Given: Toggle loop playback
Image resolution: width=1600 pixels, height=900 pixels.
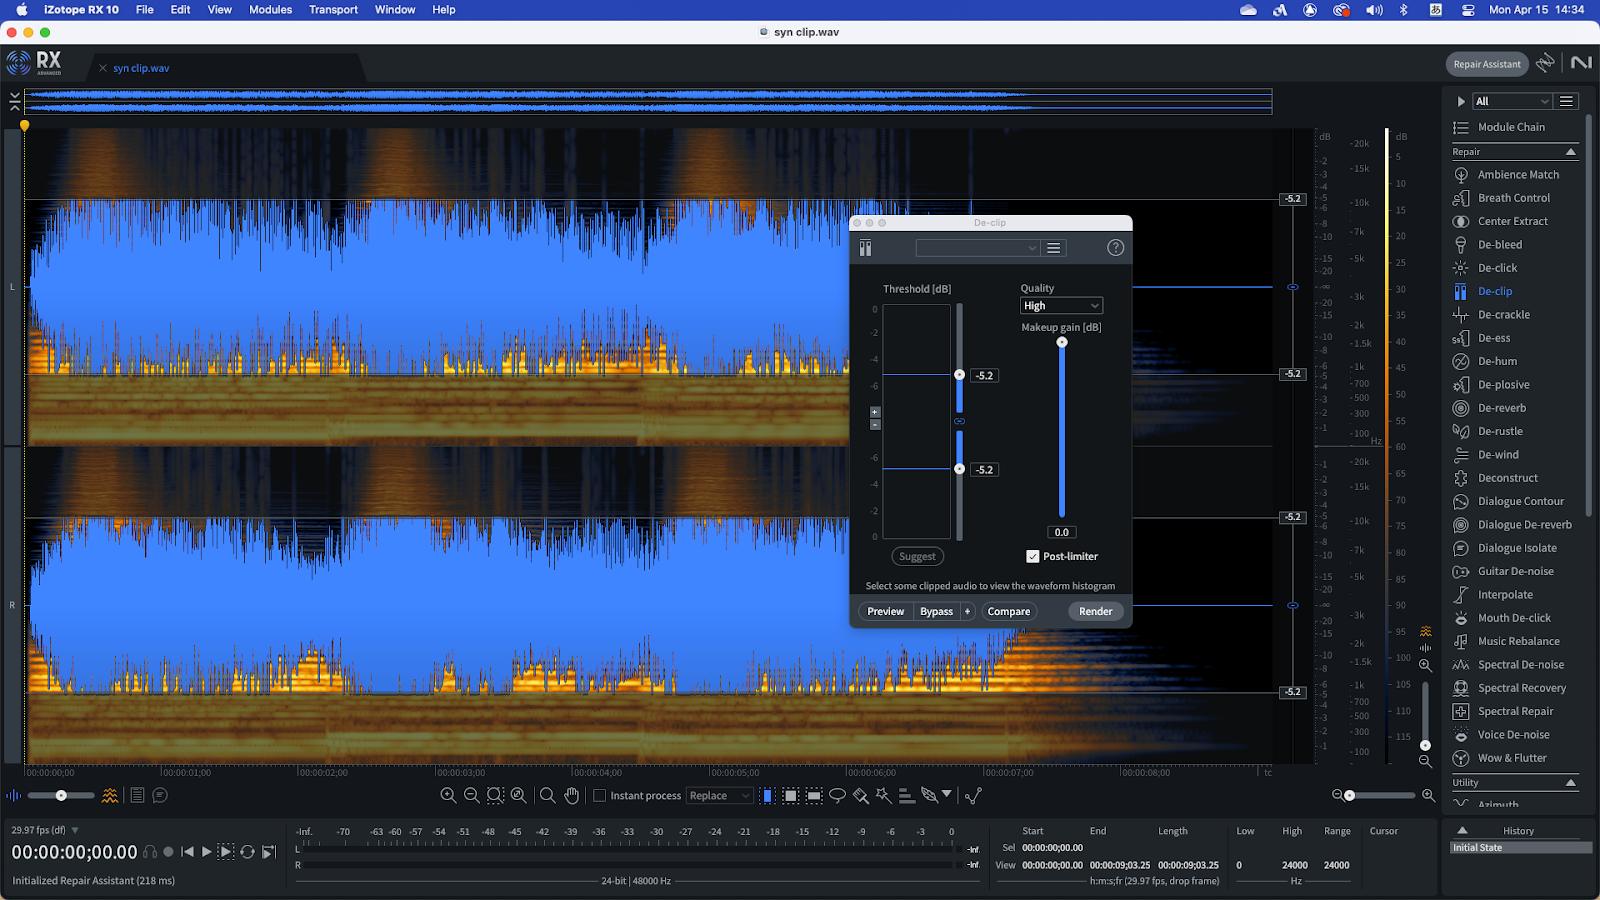Looking at the screenshot, I should [x=247, y=852].
